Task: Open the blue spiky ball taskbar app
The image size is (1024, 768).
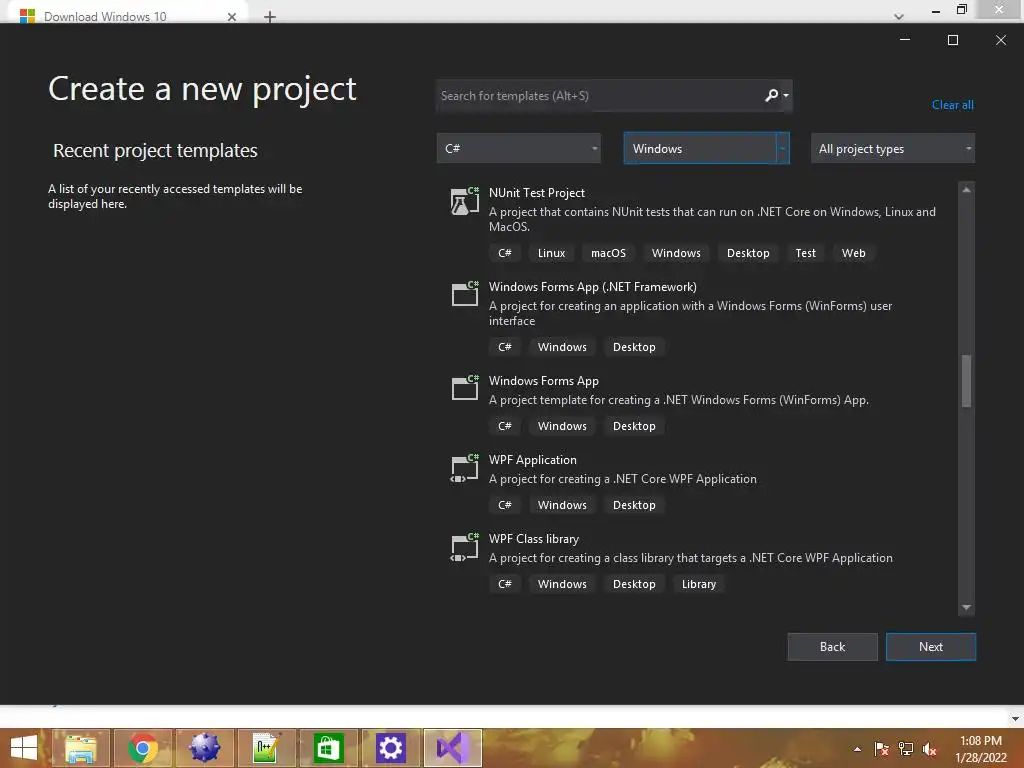Action: point(204,748)
